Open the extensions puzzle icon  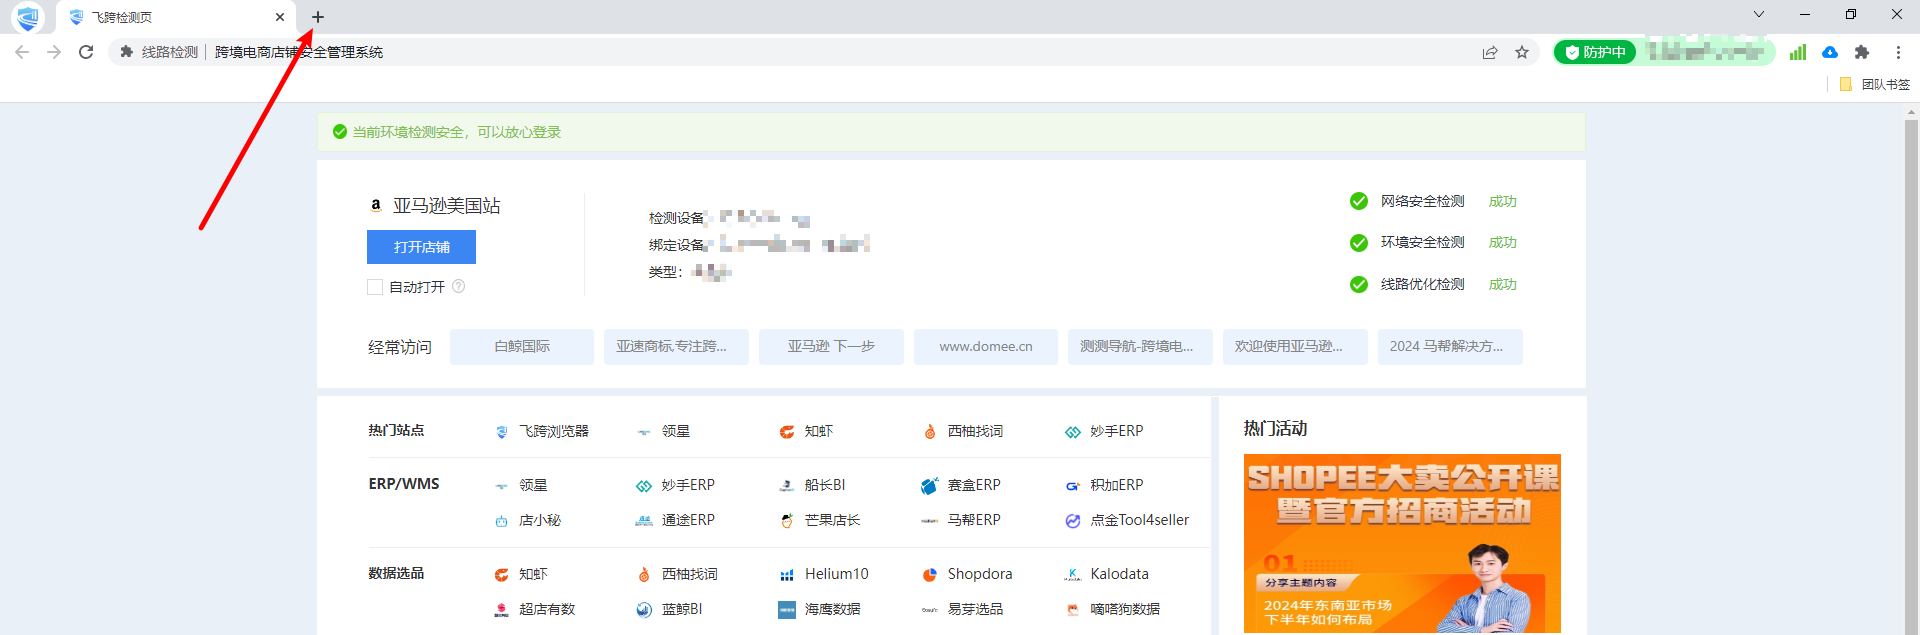[x=1862, y=52]
